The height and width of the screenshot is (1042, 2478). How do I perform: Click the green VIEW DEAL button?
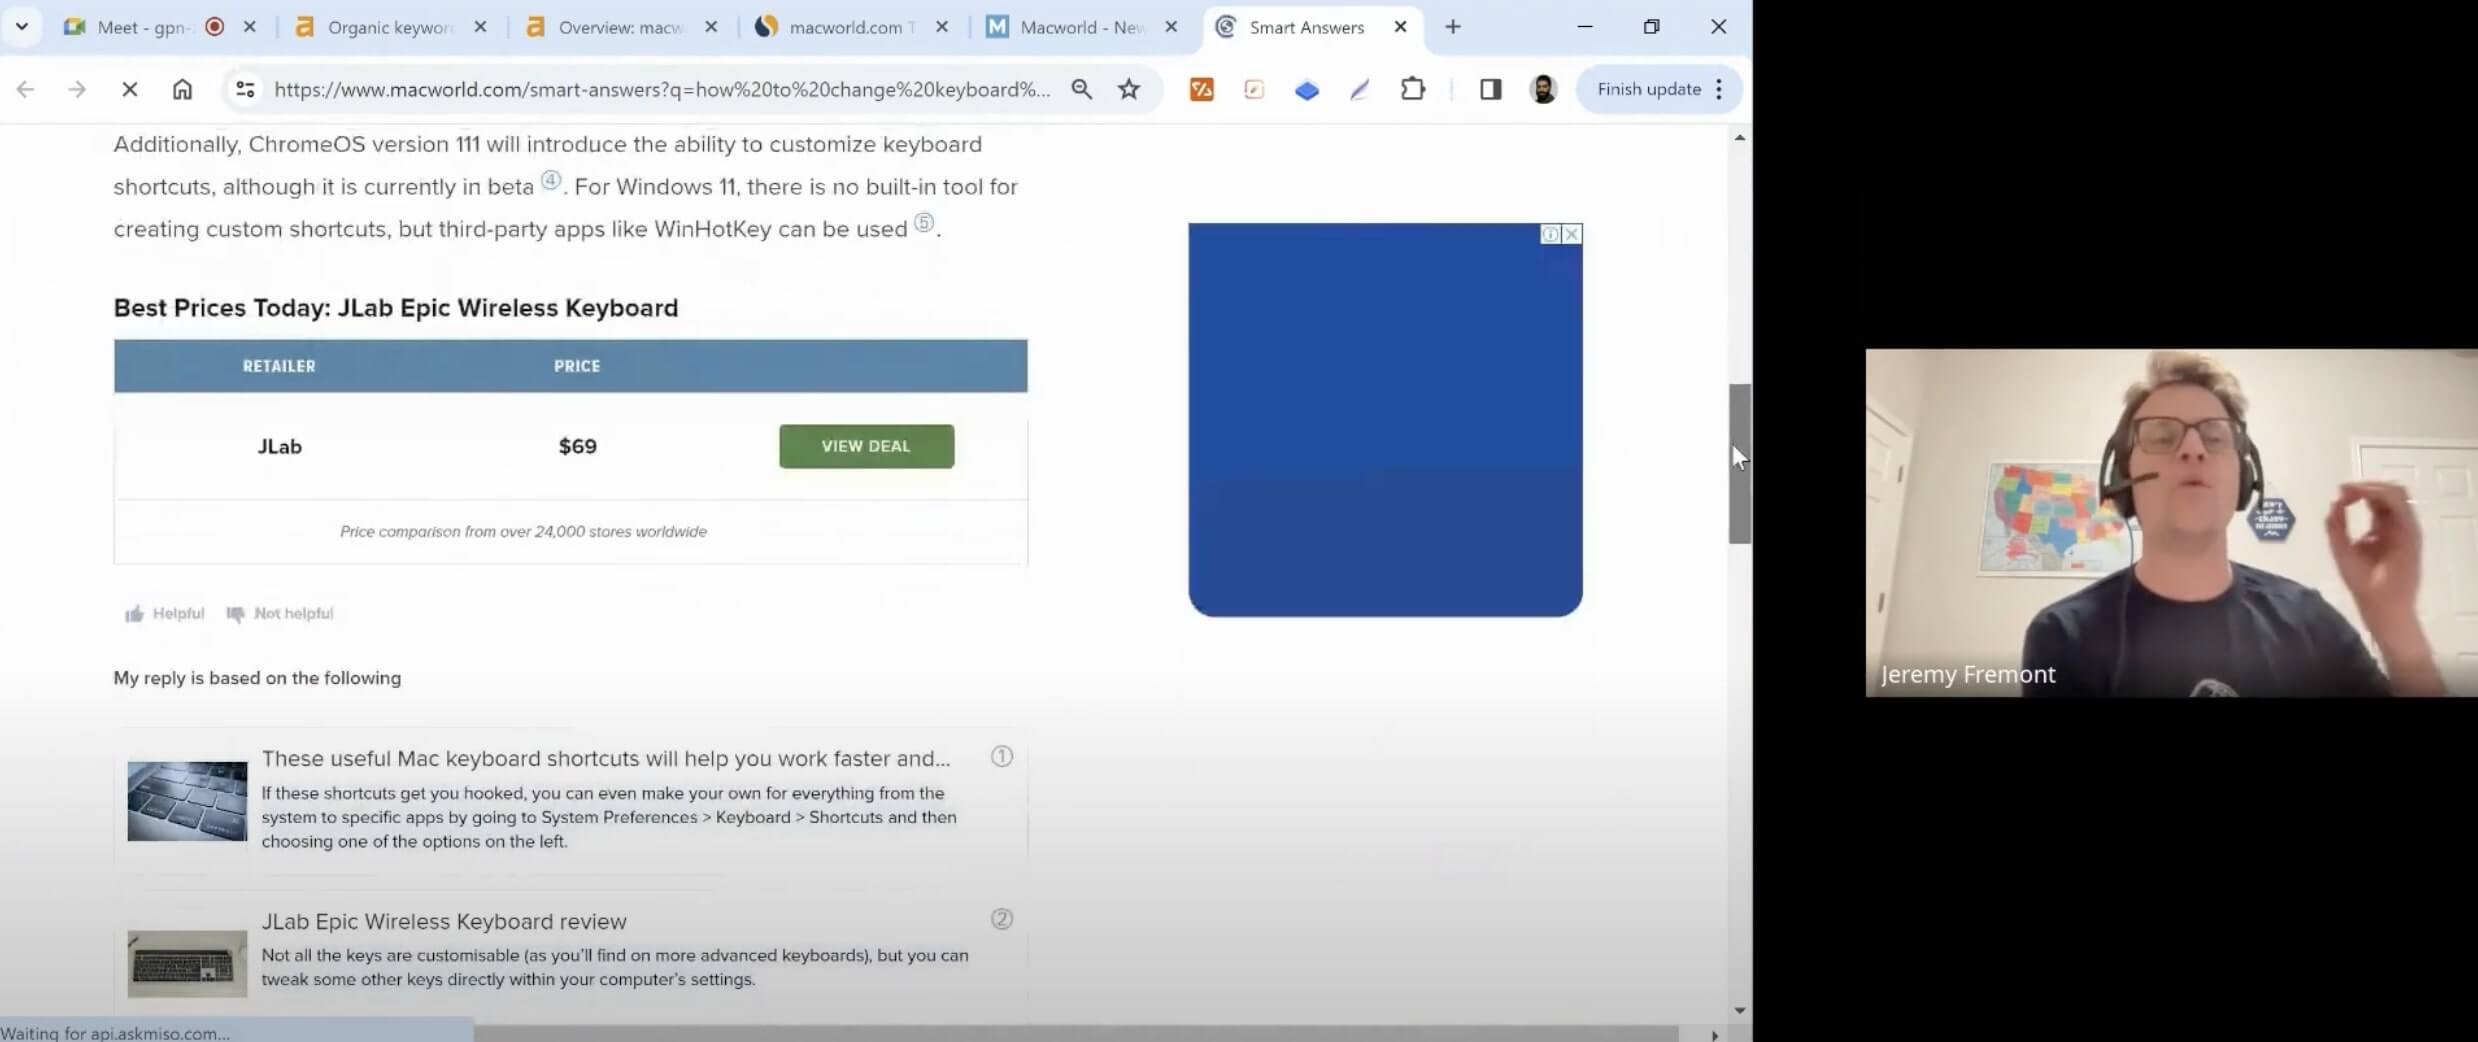point(866,446)
